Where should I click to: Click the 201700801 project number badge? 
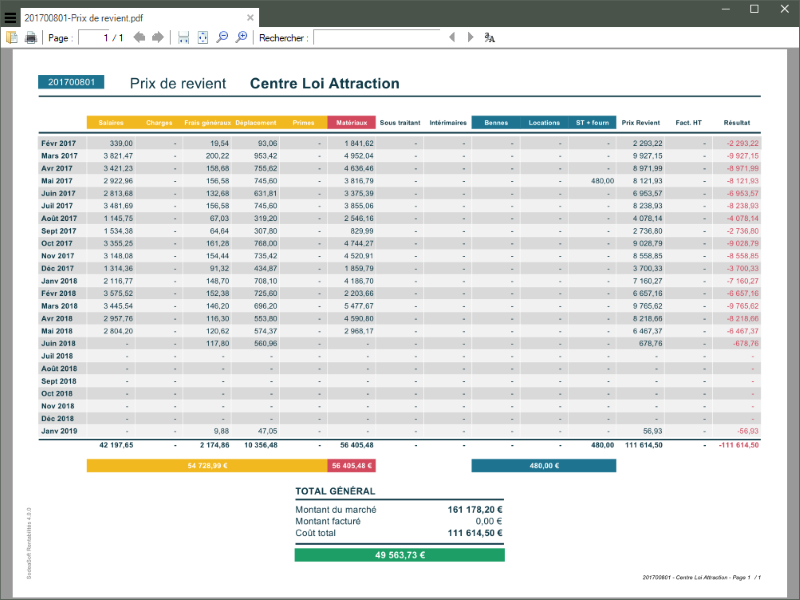pos(71,82)
